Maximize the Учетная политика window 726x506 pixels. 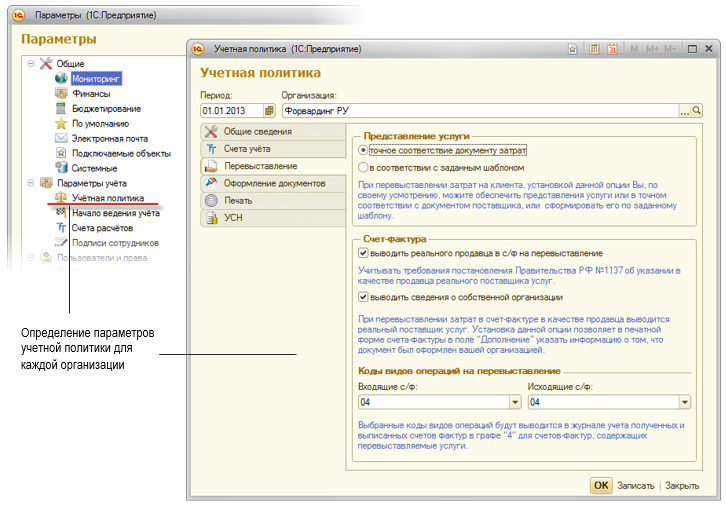tap(692, 49)
